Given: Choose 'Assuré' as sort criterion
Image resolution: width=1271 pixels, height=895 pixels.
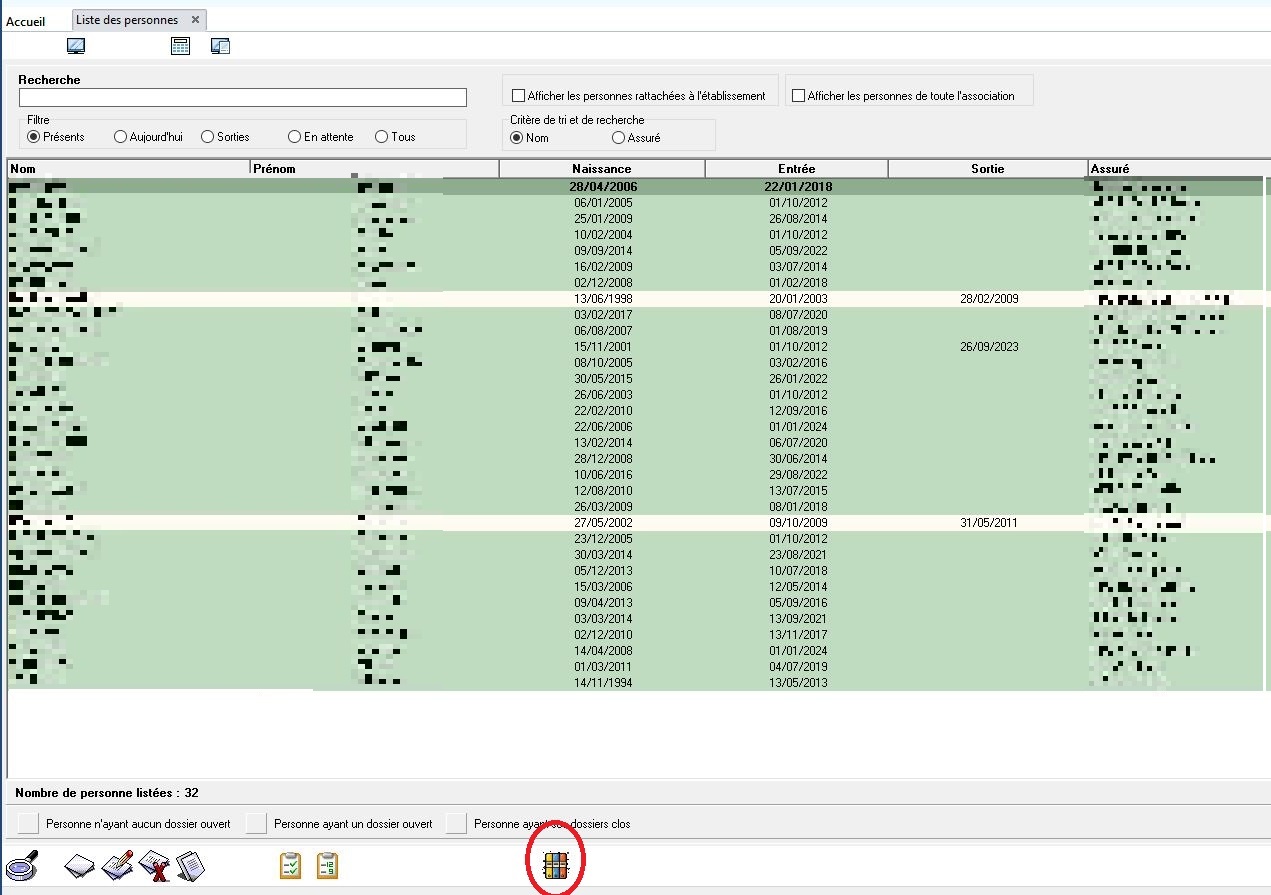Looking at the screenshot, I should pos(618,138).
